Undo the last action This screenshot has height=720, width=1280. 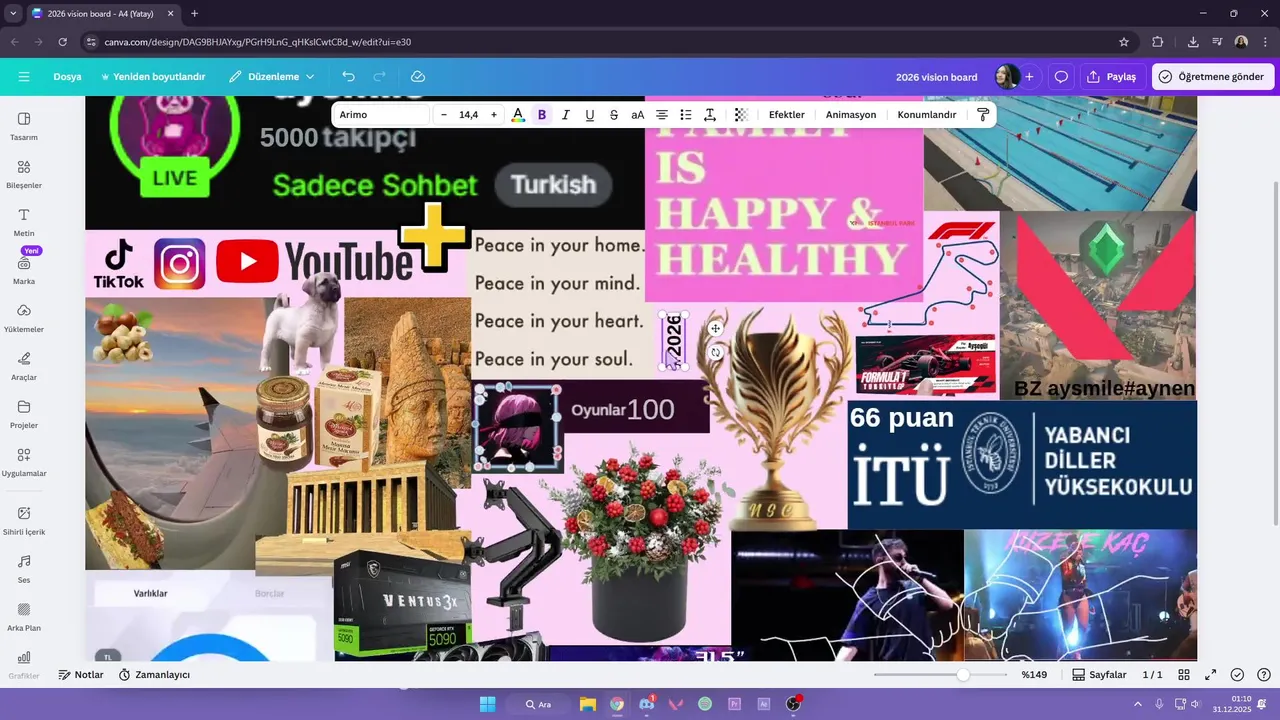pyautogui.click(x=348, y=77)
